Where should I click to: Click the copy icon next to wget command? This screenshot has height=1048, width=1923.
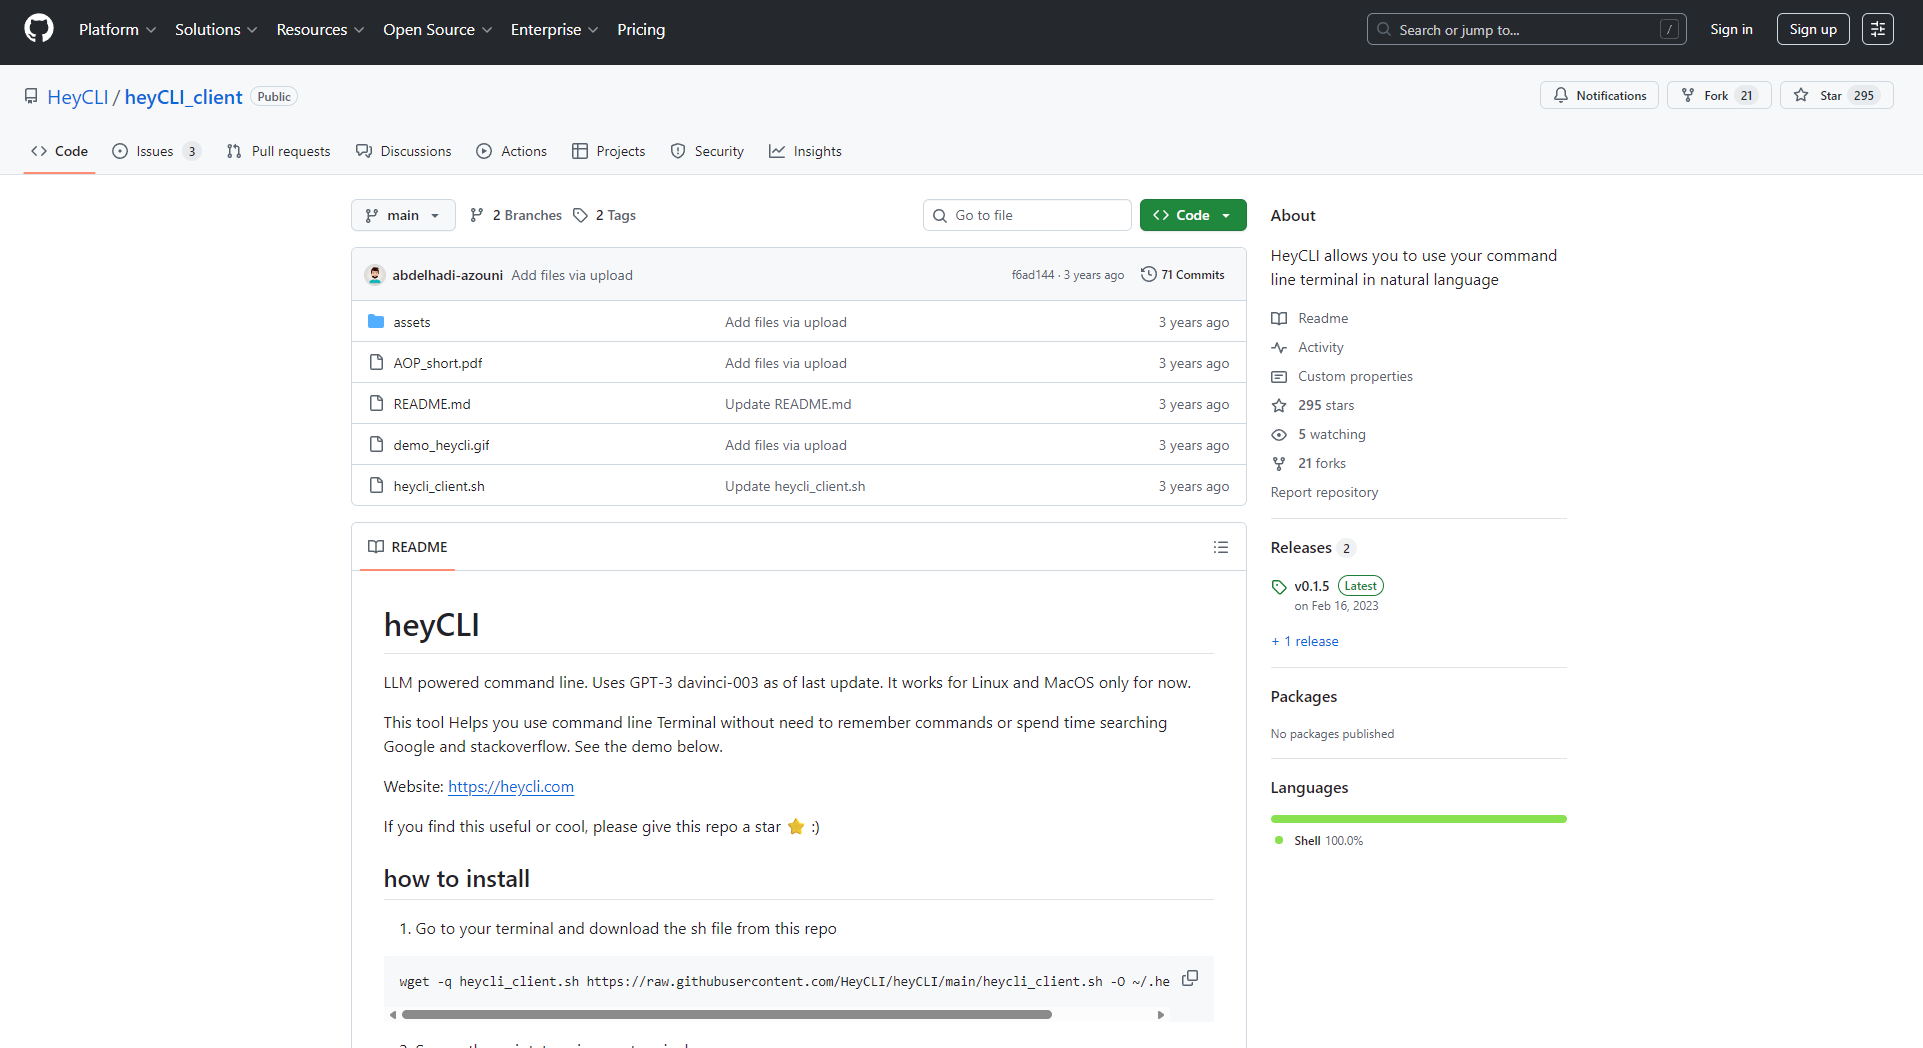pos(1189,978)
